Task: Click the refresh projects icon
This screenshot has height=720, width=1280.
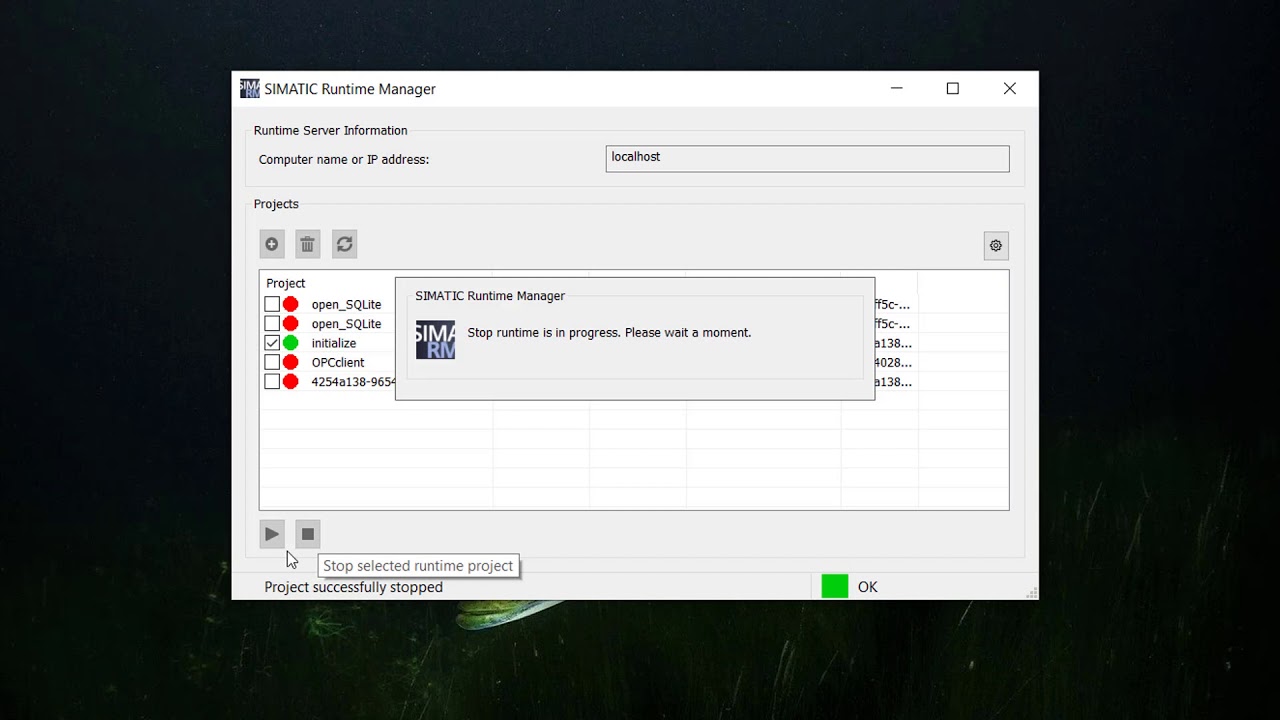Action: (345, 244)
